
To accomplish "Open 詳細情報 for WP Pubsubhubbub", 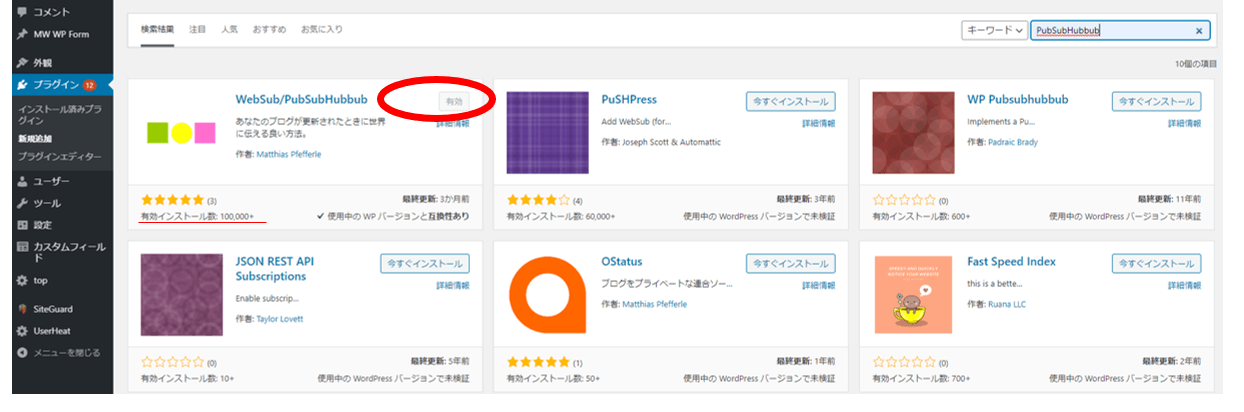I will click(1184, 124).
